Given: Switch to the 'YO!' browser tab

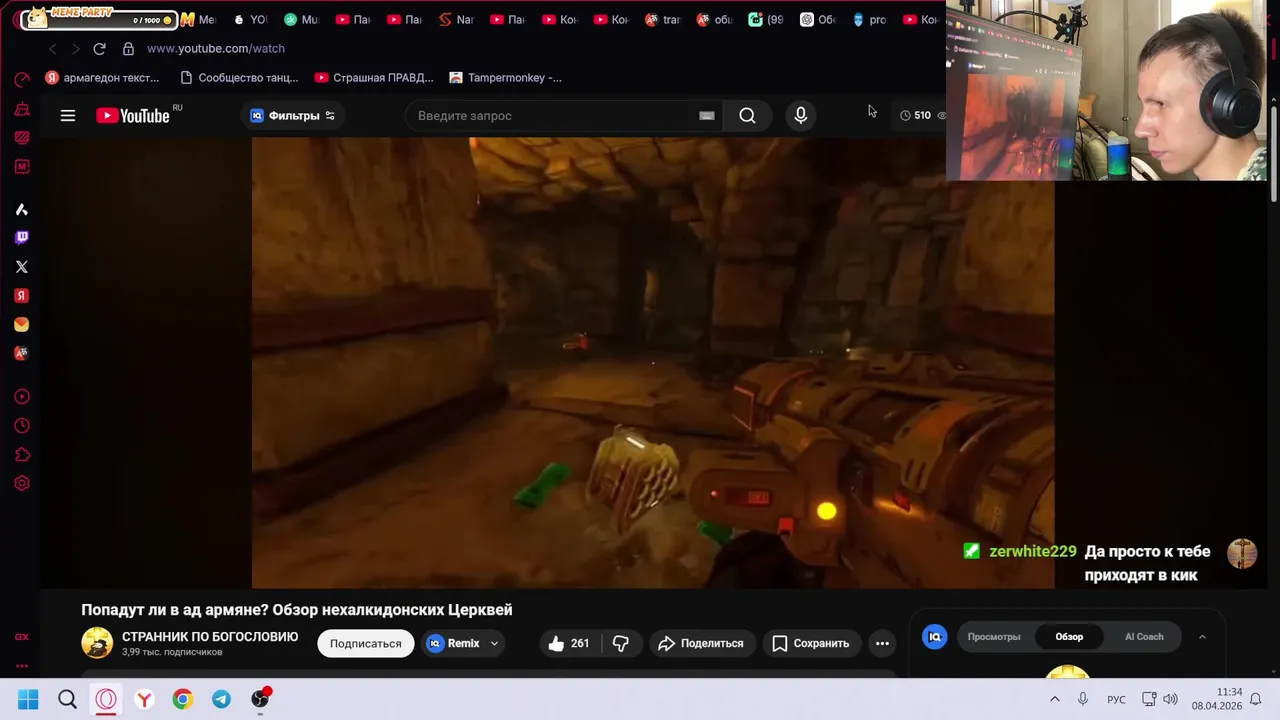Looking at the screenshot, I should click(250, 19).
